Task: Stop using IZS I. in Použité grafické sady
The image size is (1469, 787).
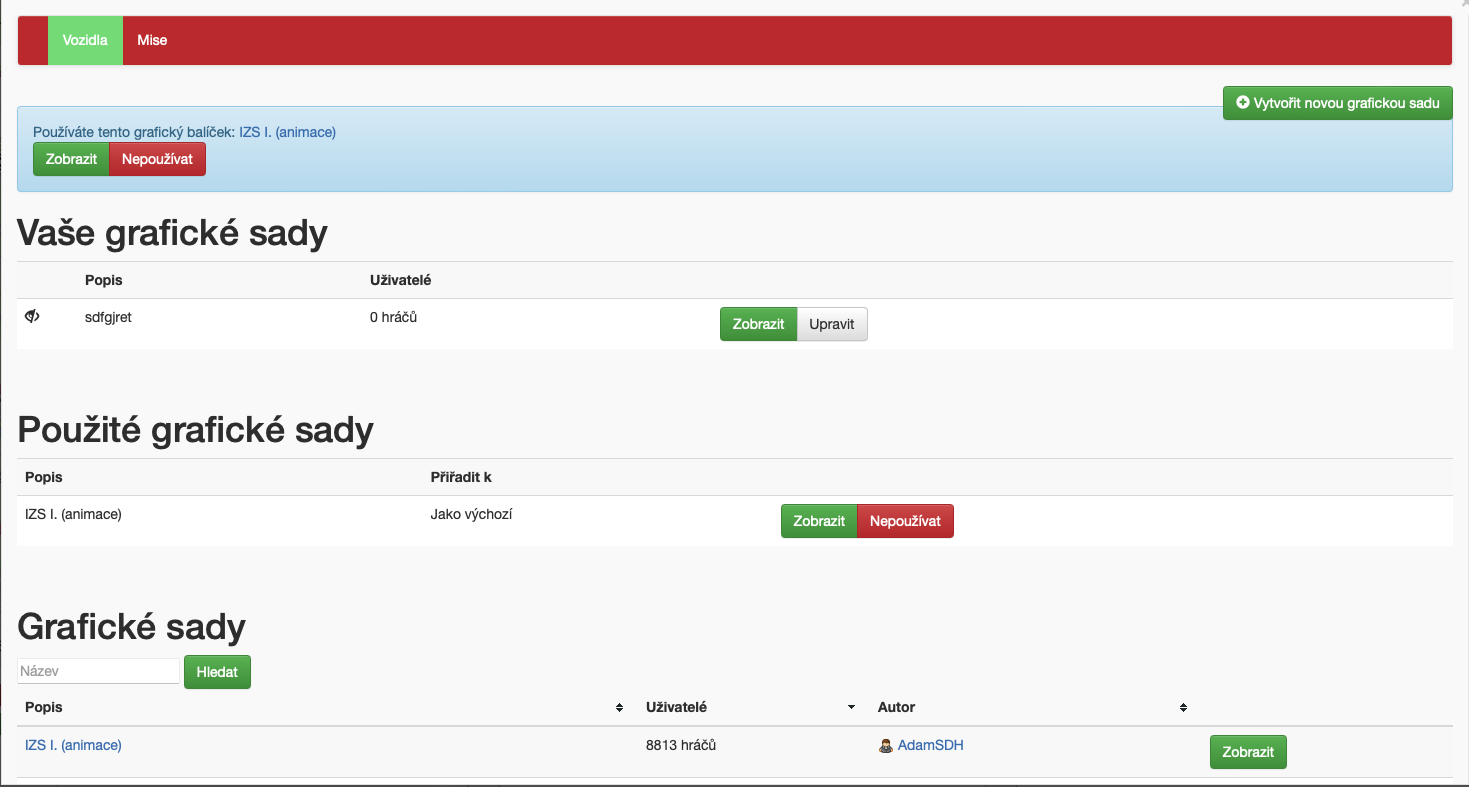Action: pyautogui.click(x=905, y=521)
